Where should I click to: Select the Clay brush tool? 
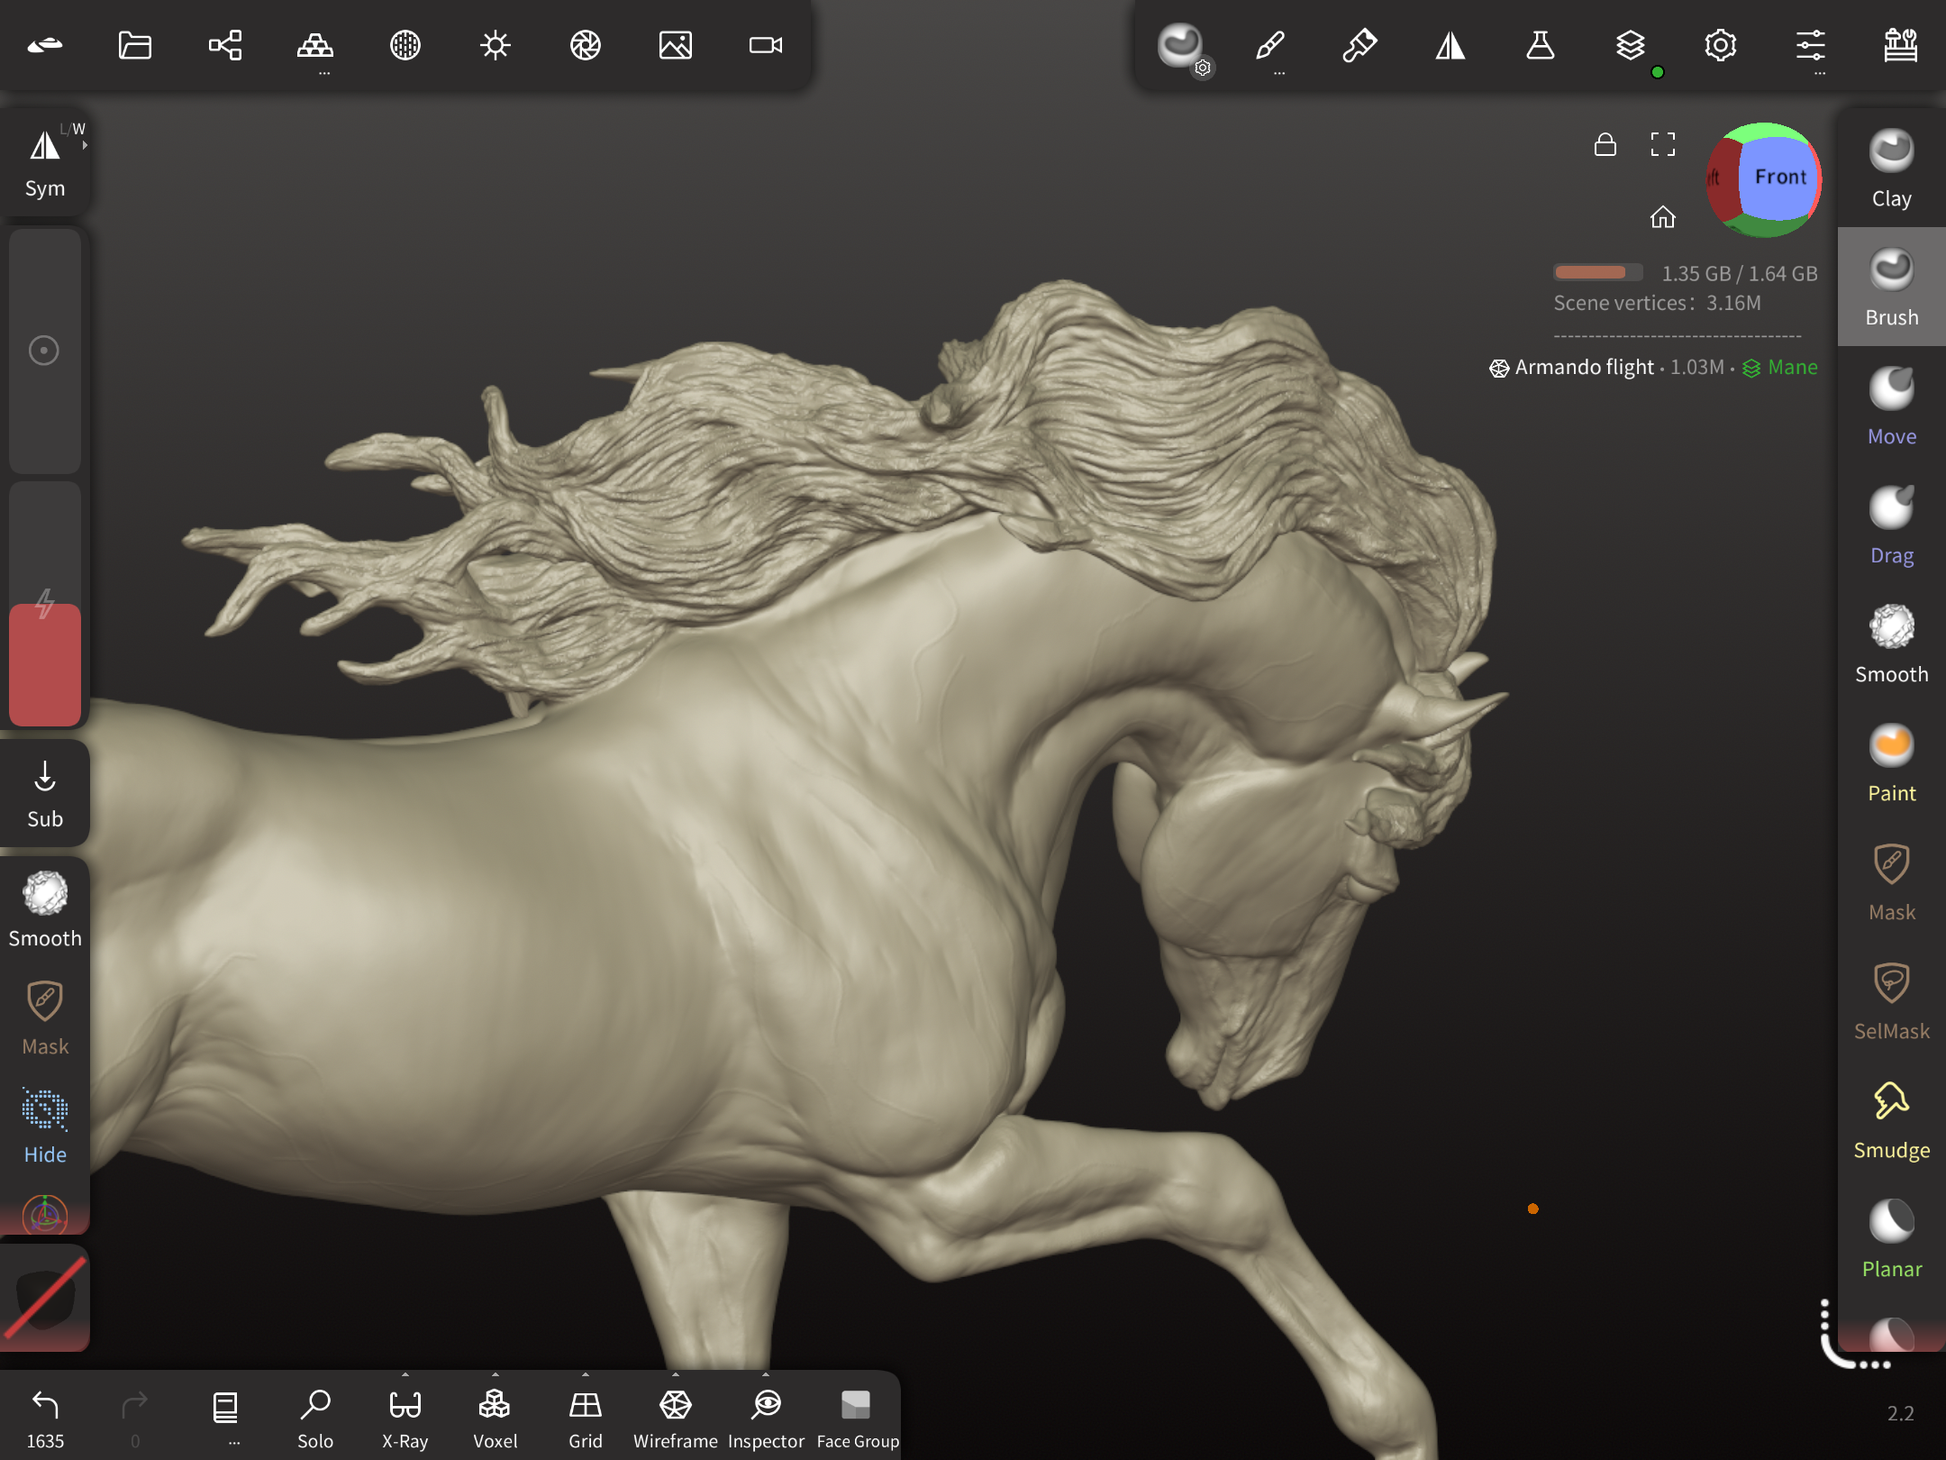pos(1890,168)
